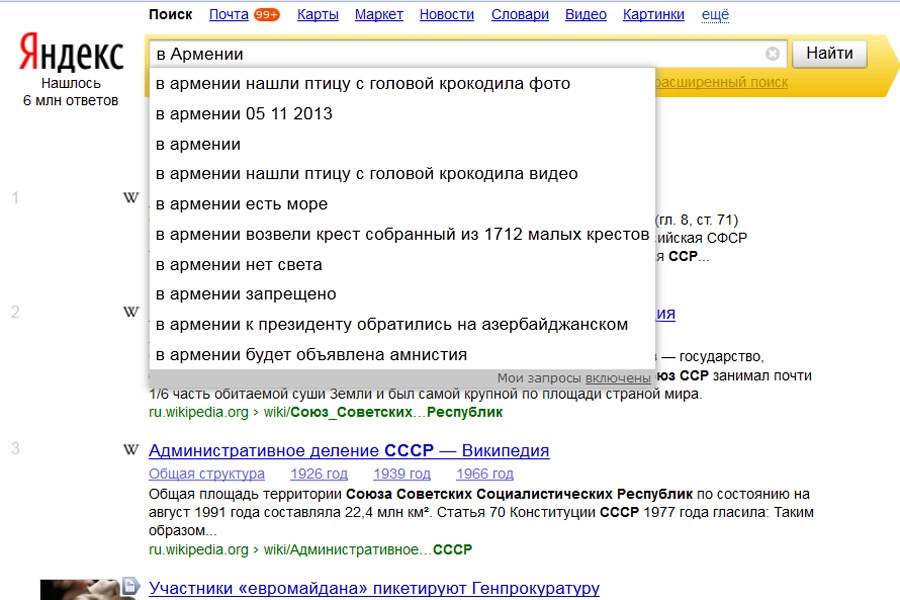This screenshot has height=600, width=900.
Task: Switch to the Картинки tab
Action: pos(653,15)
